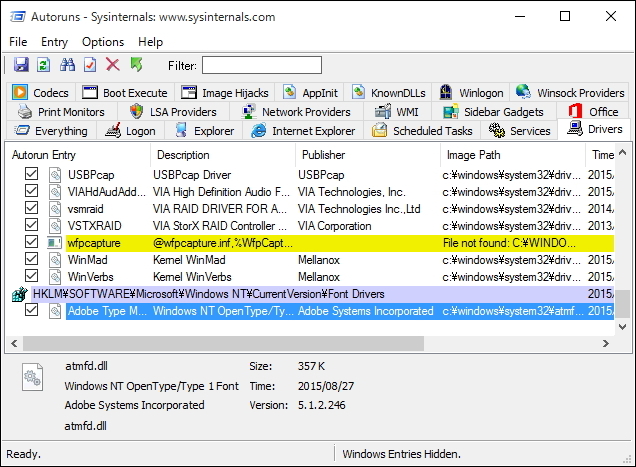
Task: Switch to the Boot Execute tab
Action: [125, 93]
